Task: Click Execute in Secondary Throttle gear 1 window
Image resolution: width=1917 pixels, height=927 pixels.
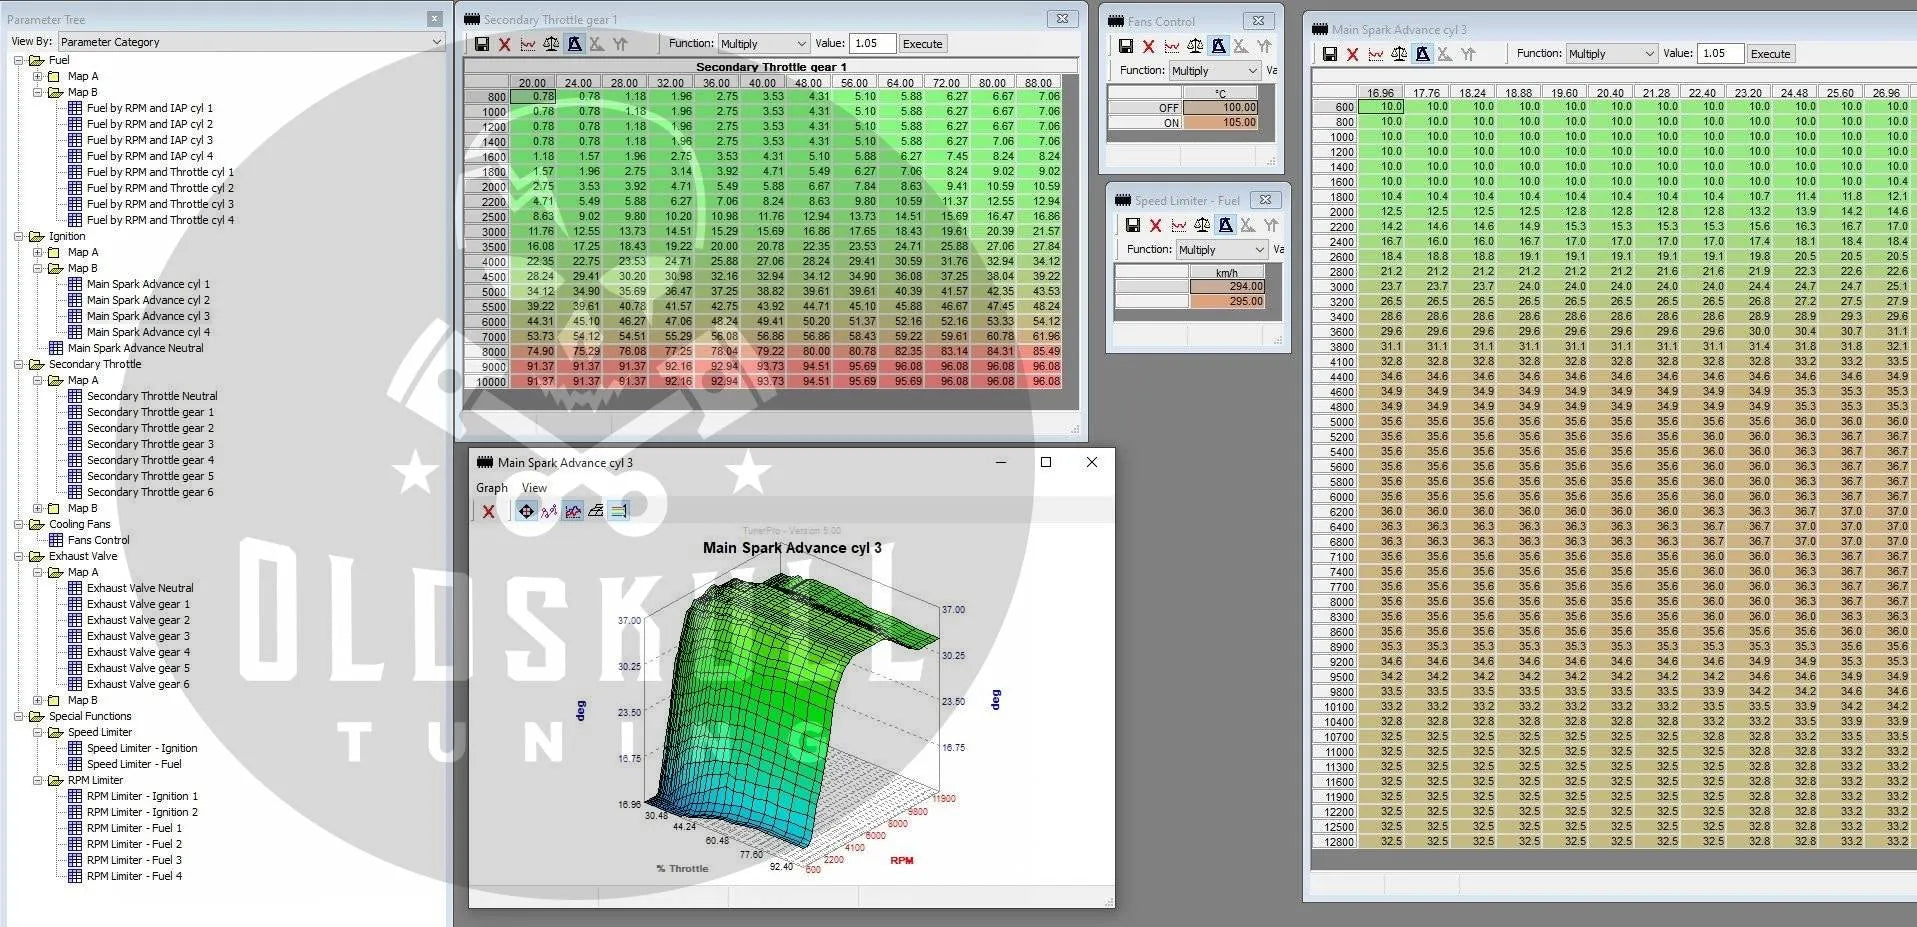Action: pyautogui.click(x=922, y=44)
